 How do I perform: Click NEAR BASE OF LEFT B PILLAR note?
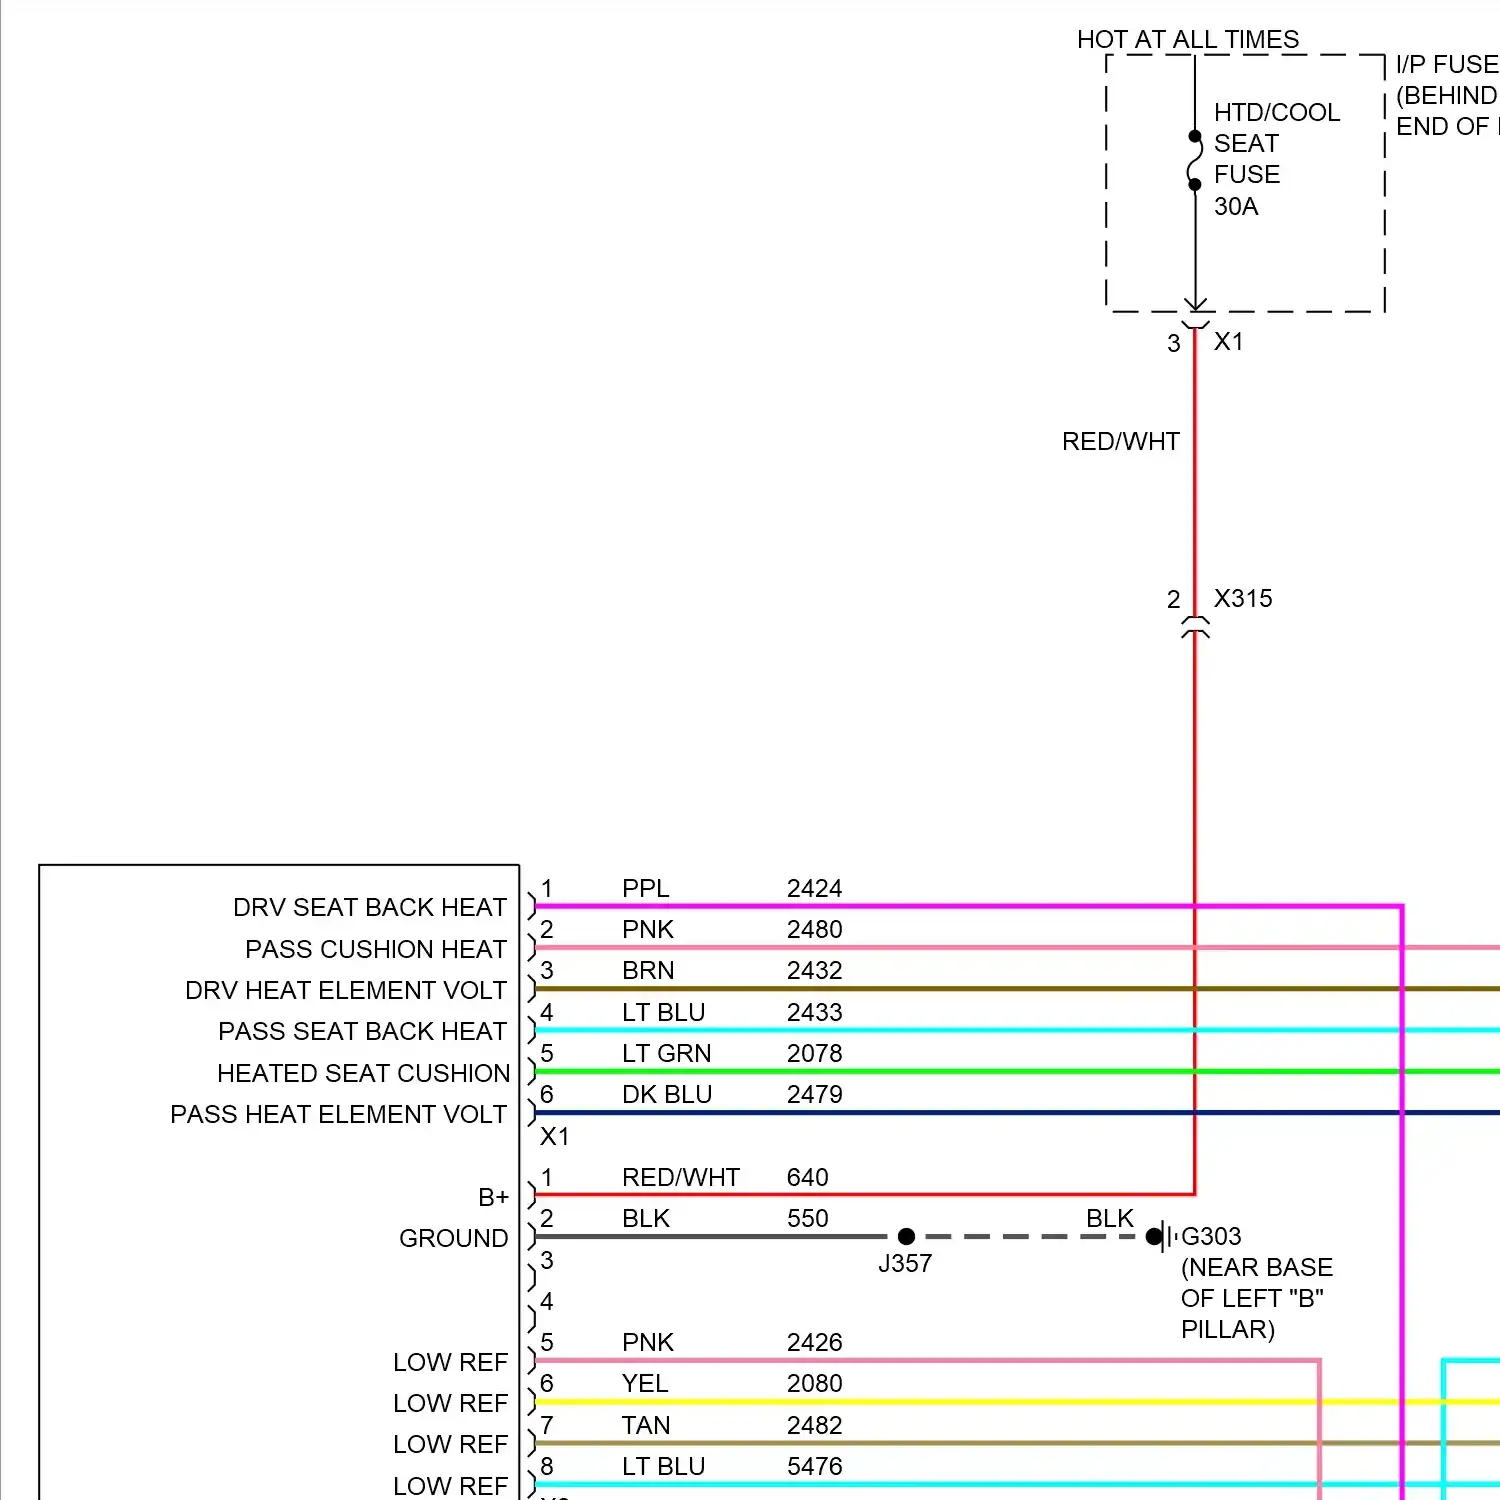[x=1257, y=1299]
